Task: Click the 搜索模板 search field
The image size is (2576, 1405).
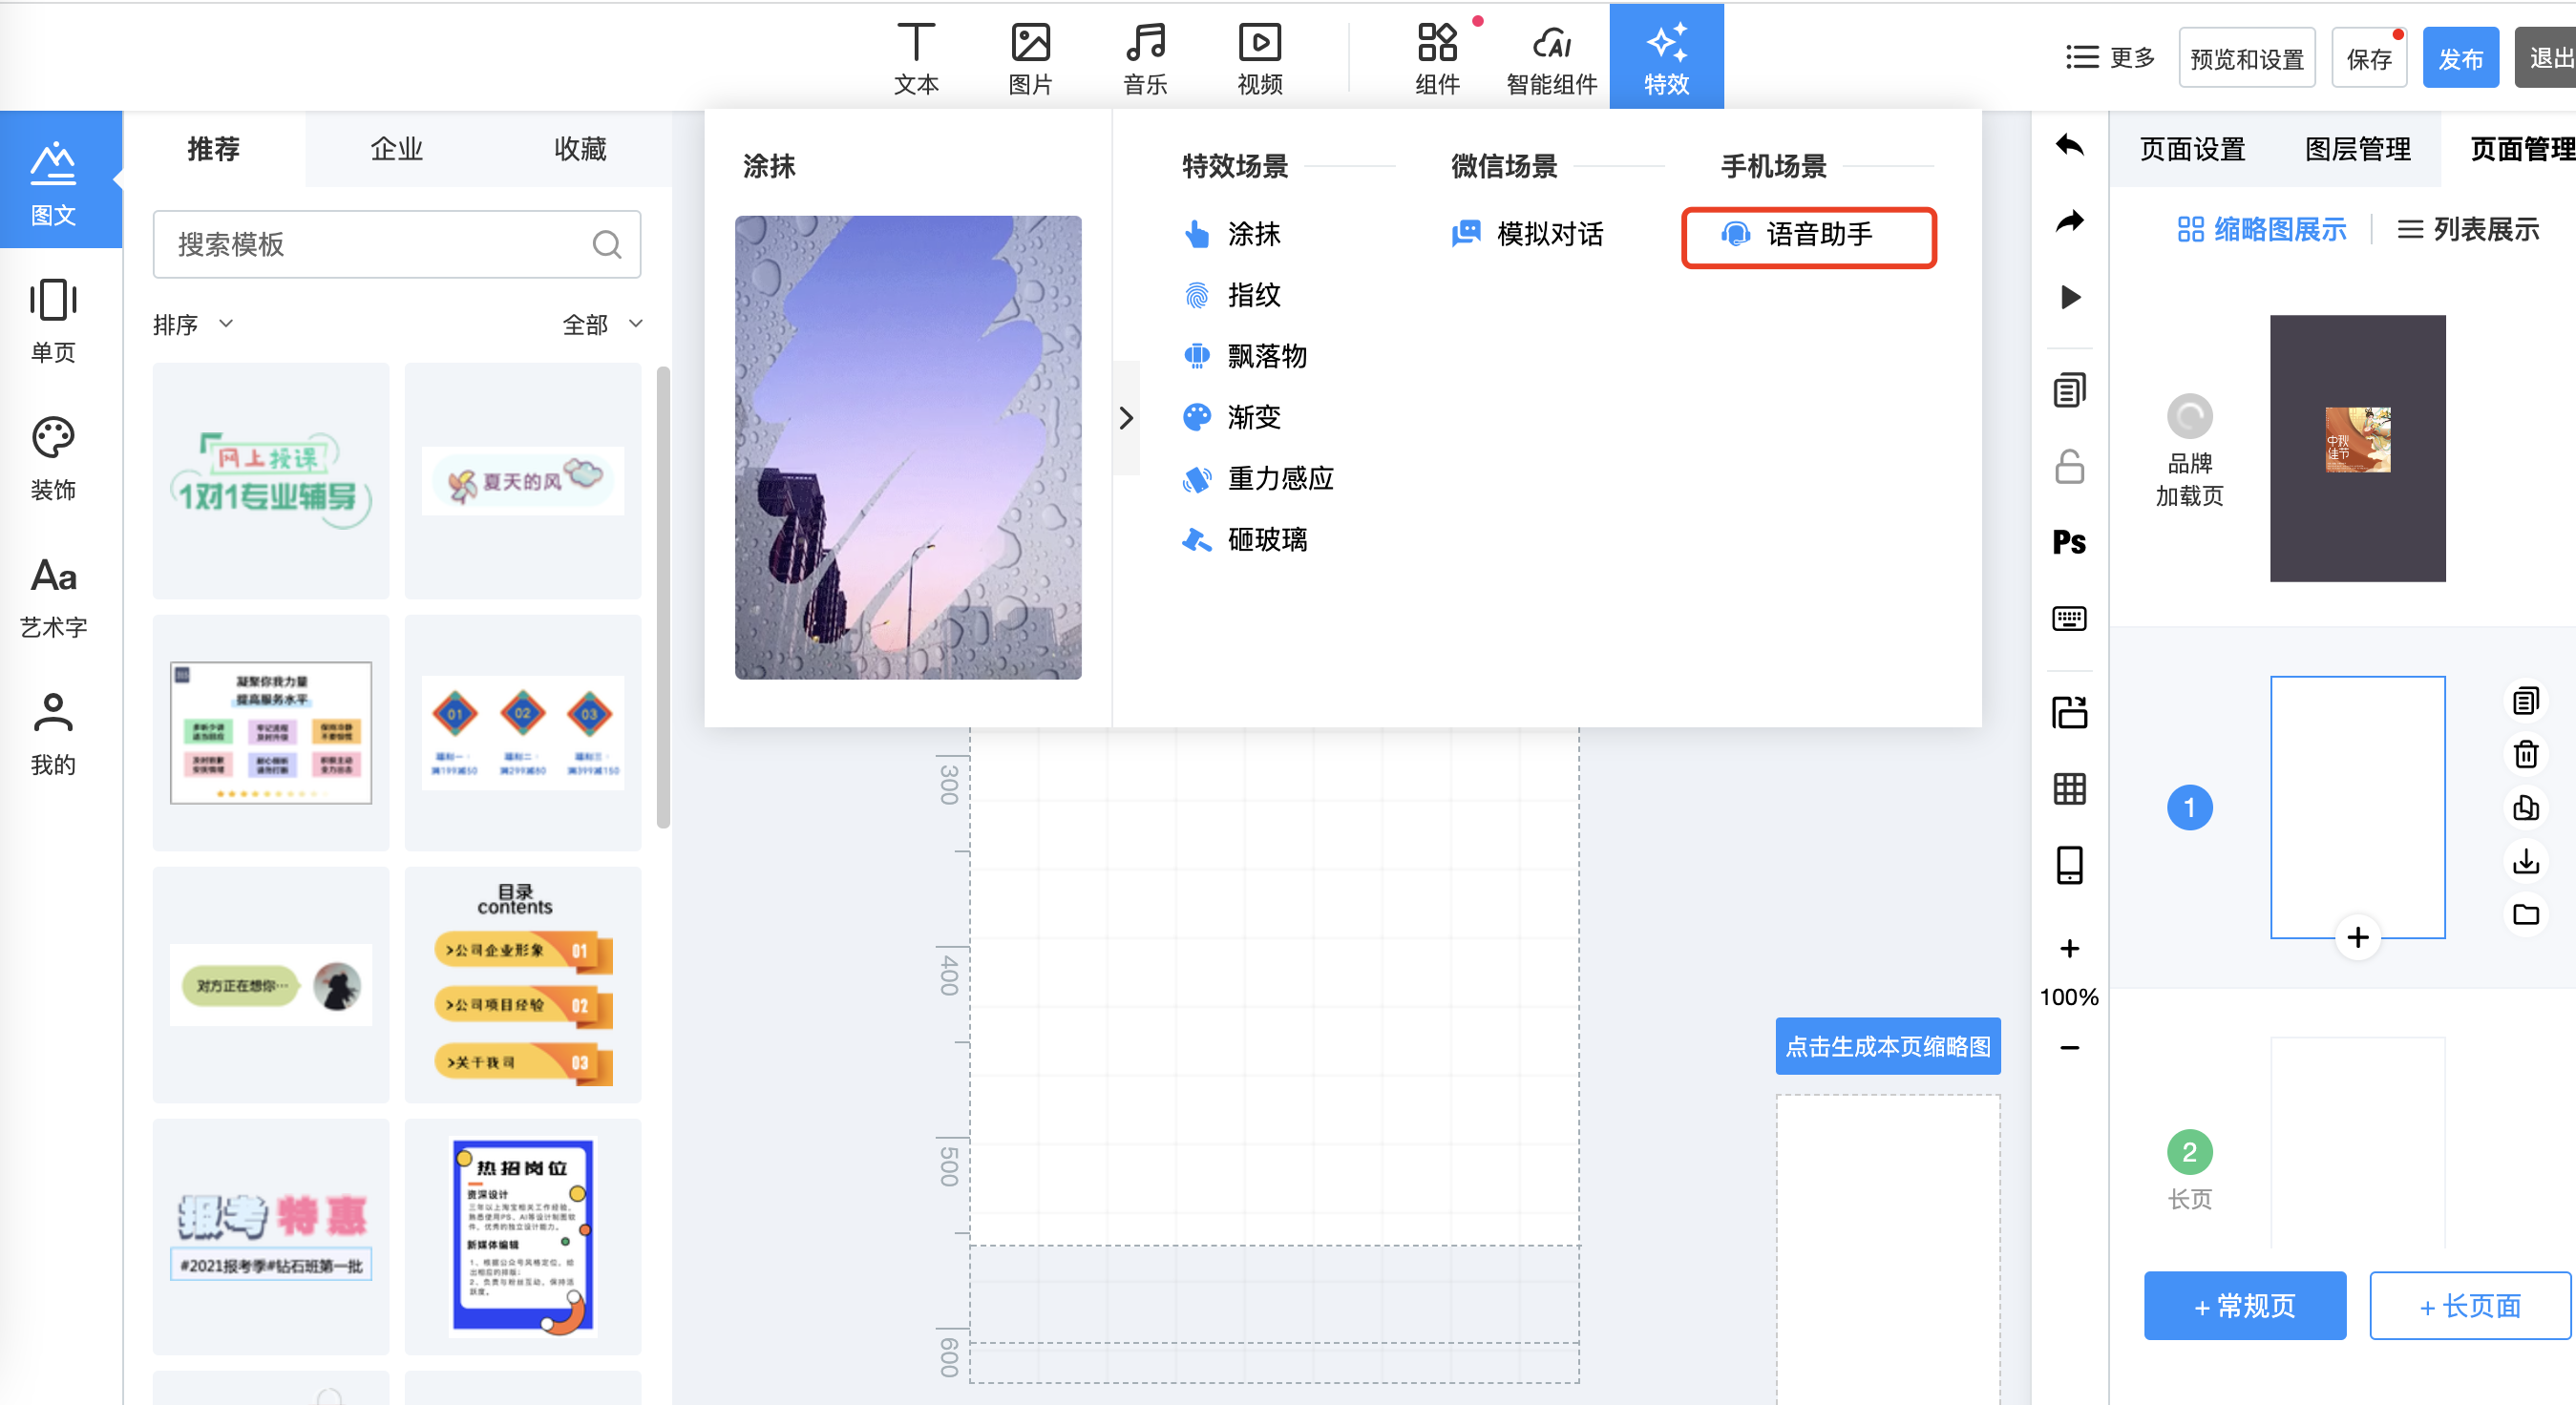Action: click(x=396, y=244)
